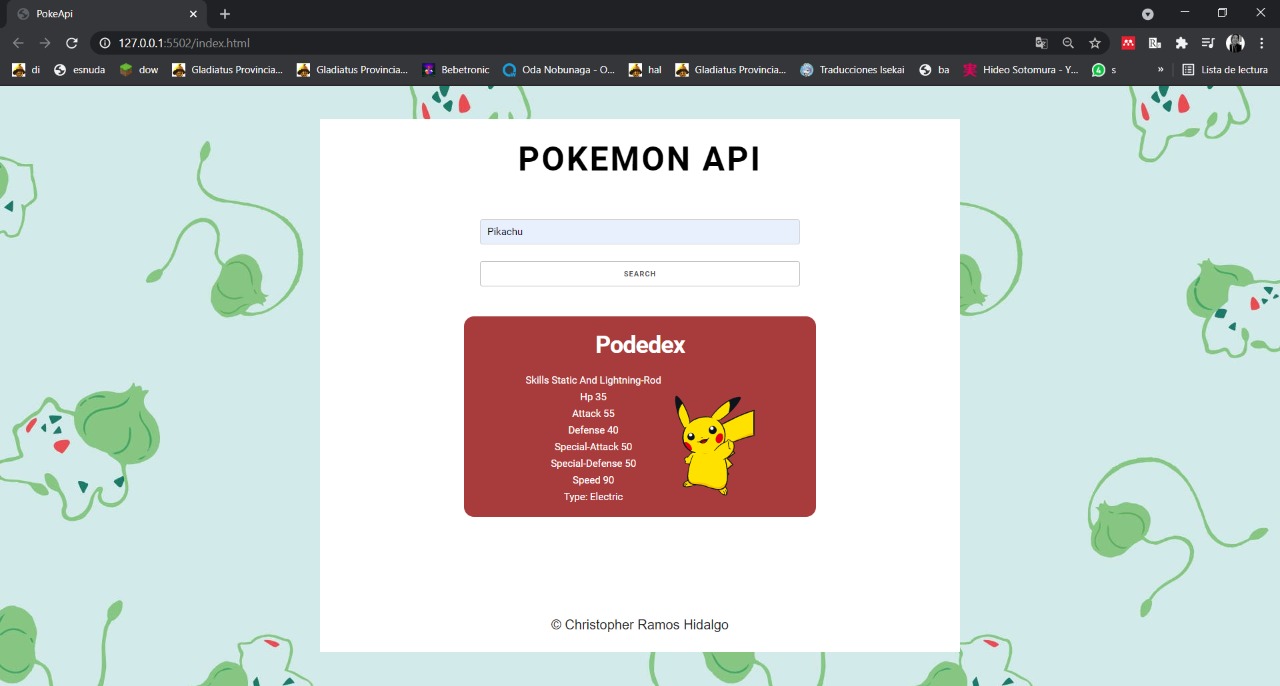
Task: Click the browser forward arrow
Action: pos(45,43)
